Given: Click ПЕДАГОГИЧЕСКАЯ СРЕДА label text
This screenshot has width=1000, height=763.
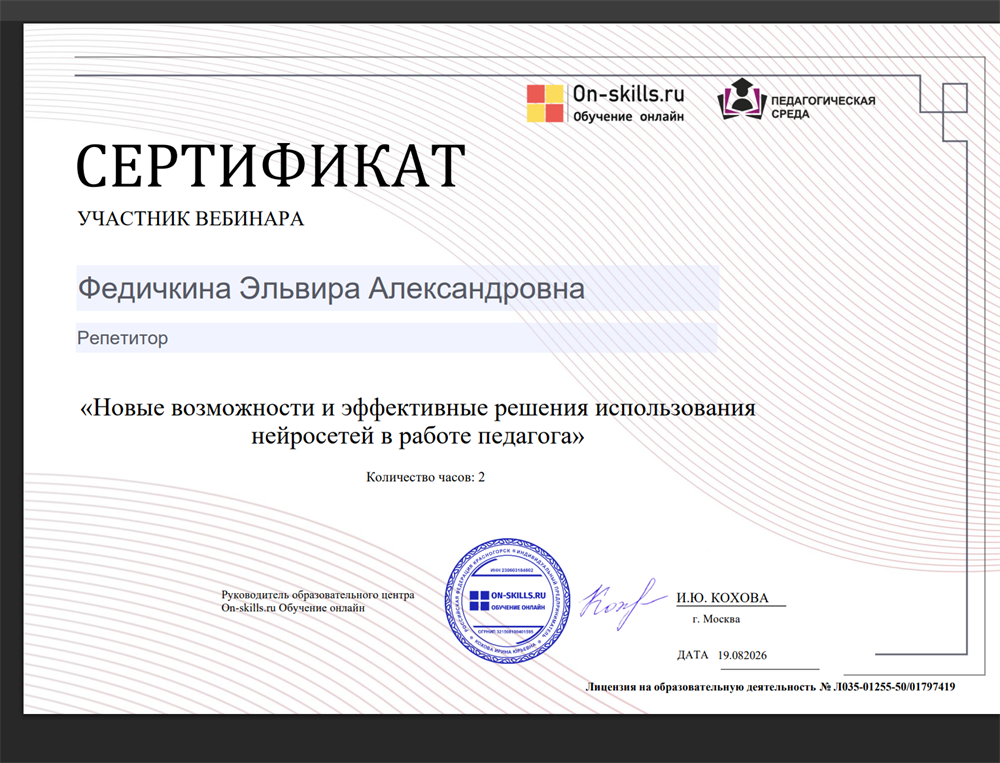Looking at the screenshot, I should [x=823, y=107].
